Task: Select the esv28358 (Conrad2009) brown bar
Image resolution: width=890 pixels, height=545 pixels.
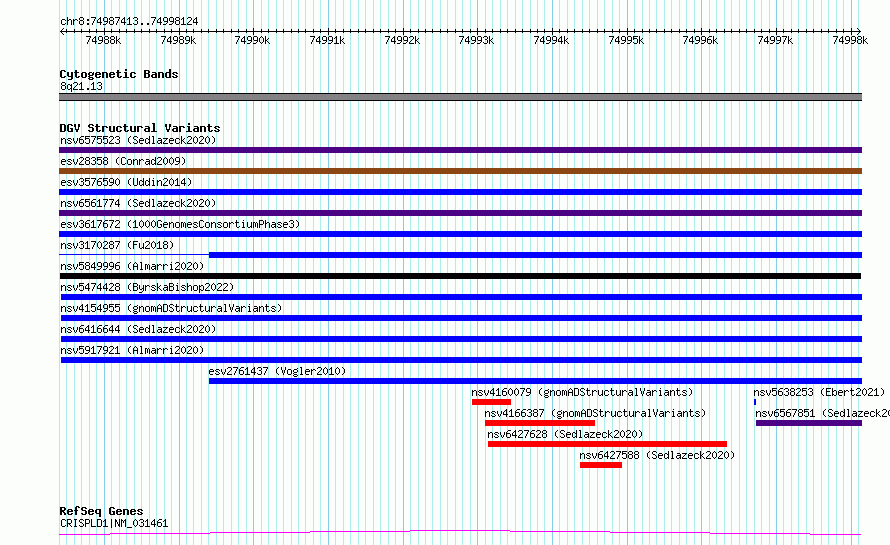Action: coord(460,171)
